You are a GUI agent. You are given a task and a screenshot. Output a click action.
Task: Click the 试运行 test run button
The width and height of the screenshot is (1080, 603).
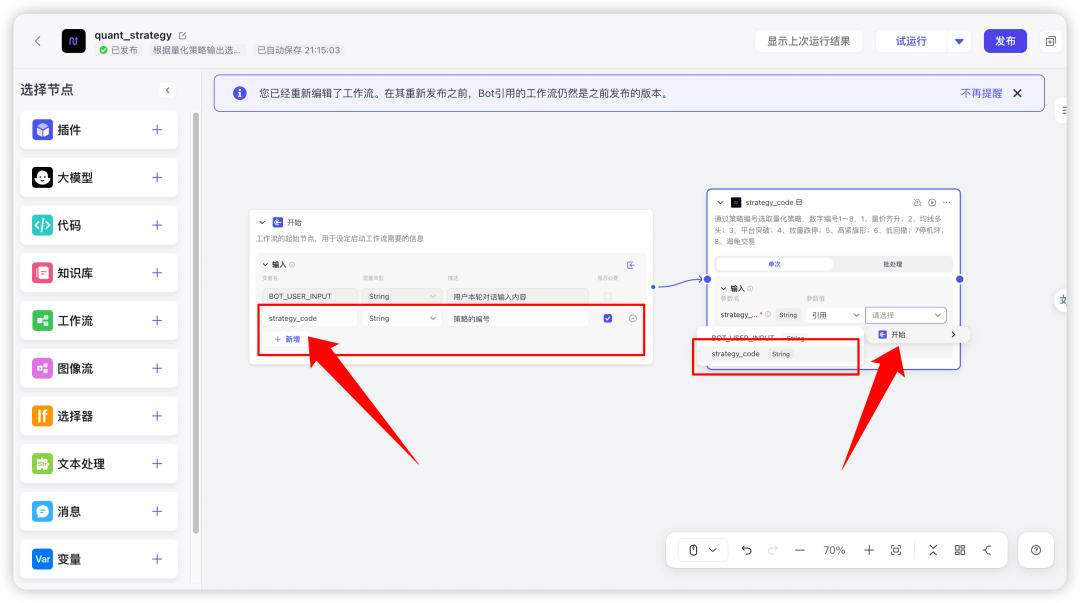[911, 41]
